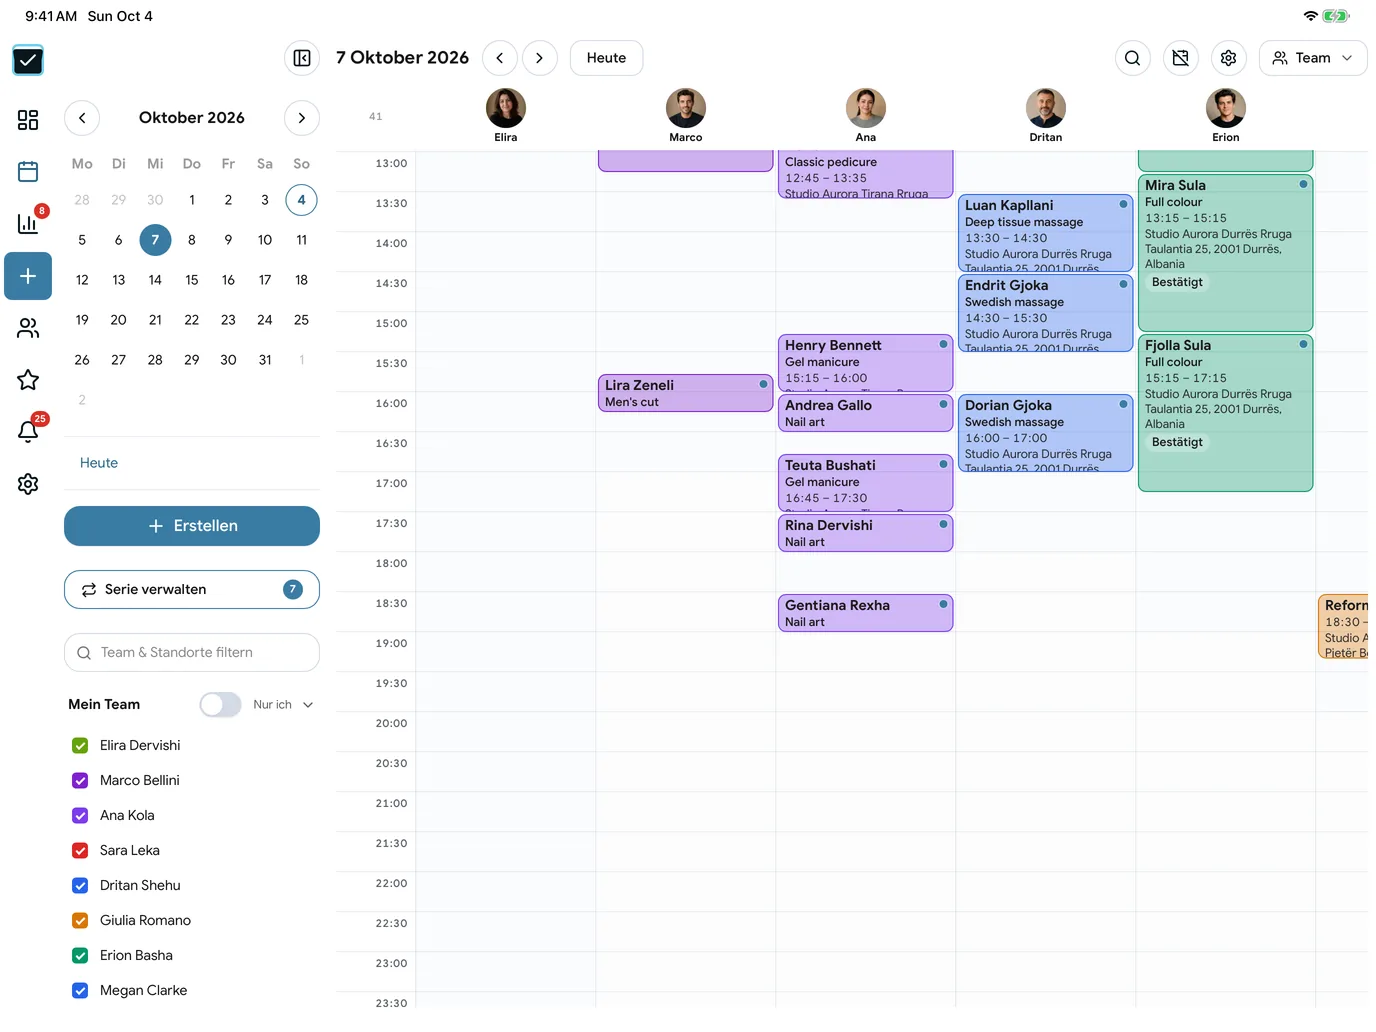
Task: Open the calendar icon in sidebar
Action: [x=28, y=172]
